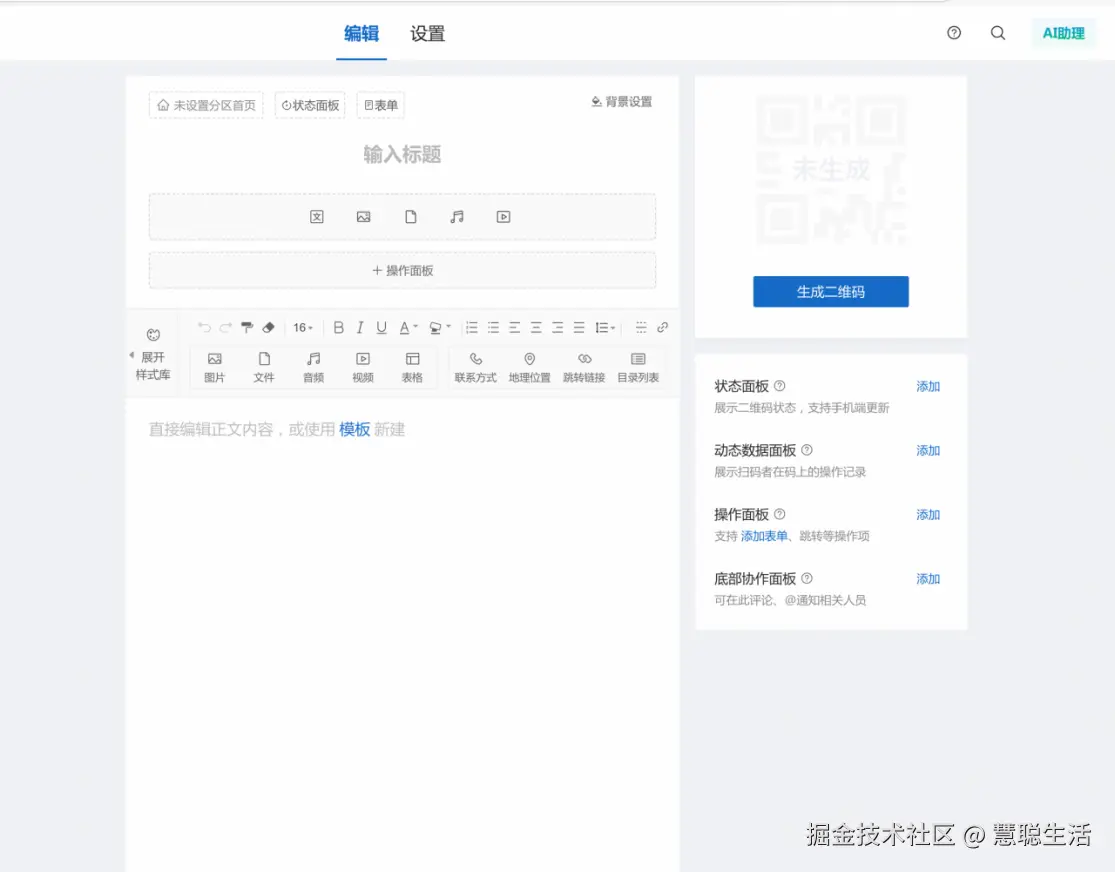Screen dimensions: 1115x872
Task: Expand the 展开样式库 style library
Action: click(x=153, y=354)
